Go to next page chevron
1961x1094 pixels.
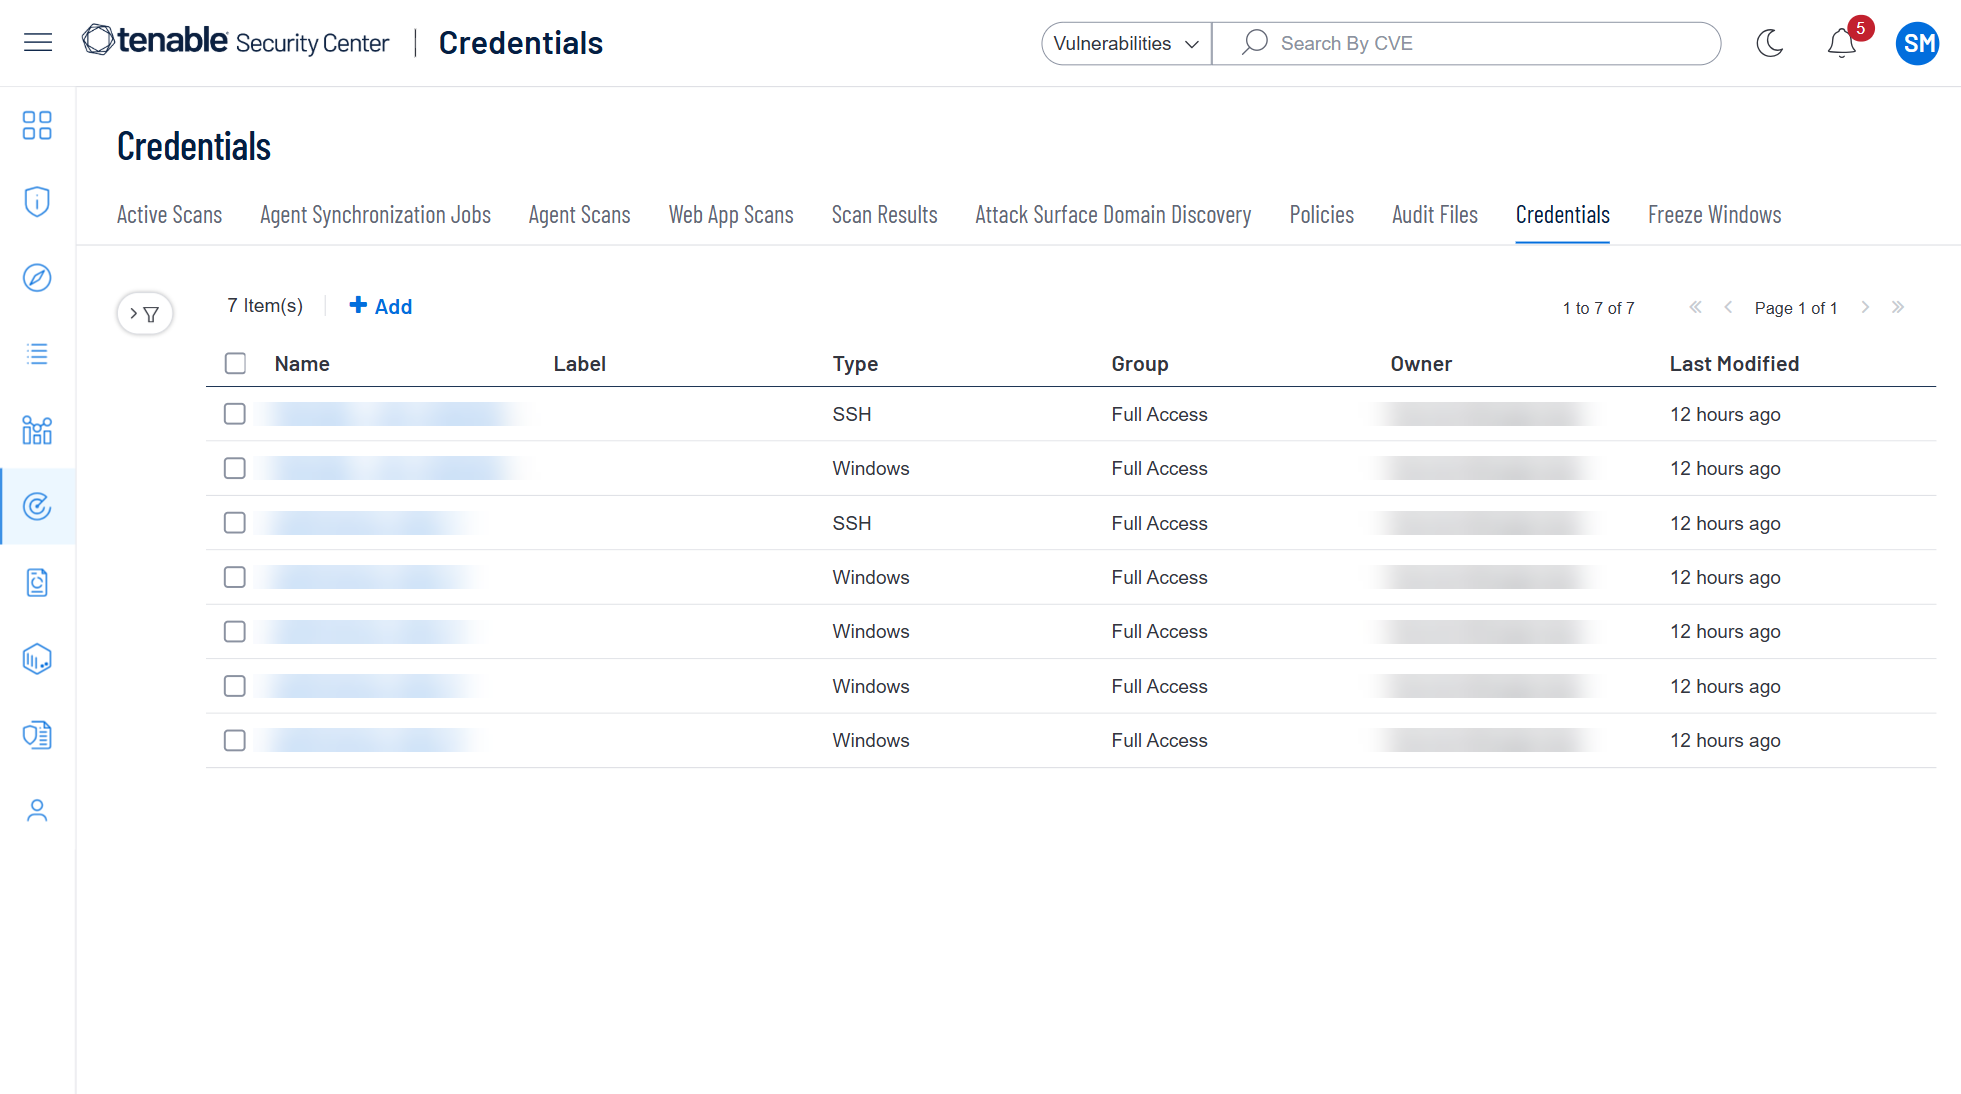1865,307
